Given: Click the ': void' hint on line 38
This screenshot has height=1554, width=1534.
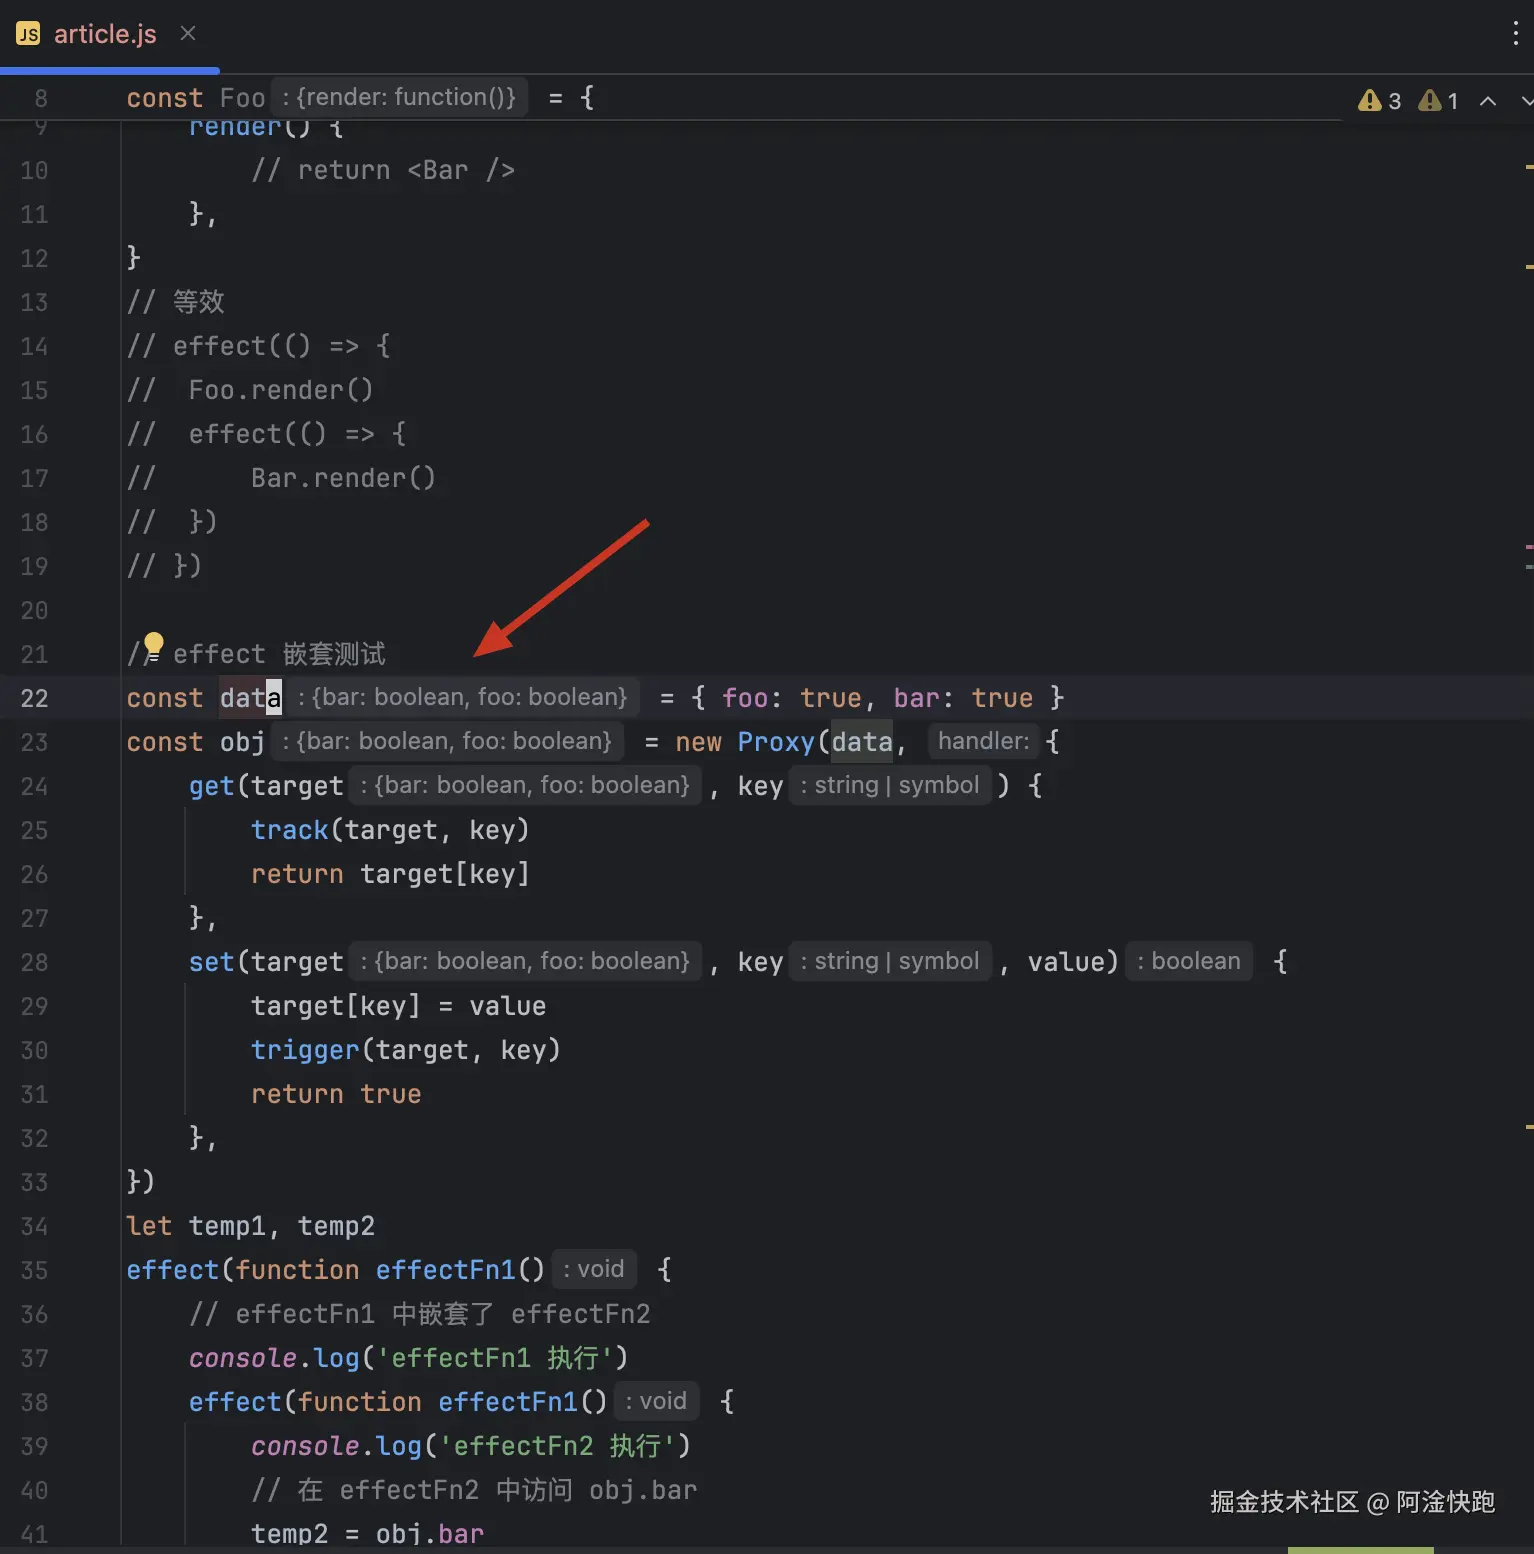Looking at the screenshot, I should (x=656, y=1401).
